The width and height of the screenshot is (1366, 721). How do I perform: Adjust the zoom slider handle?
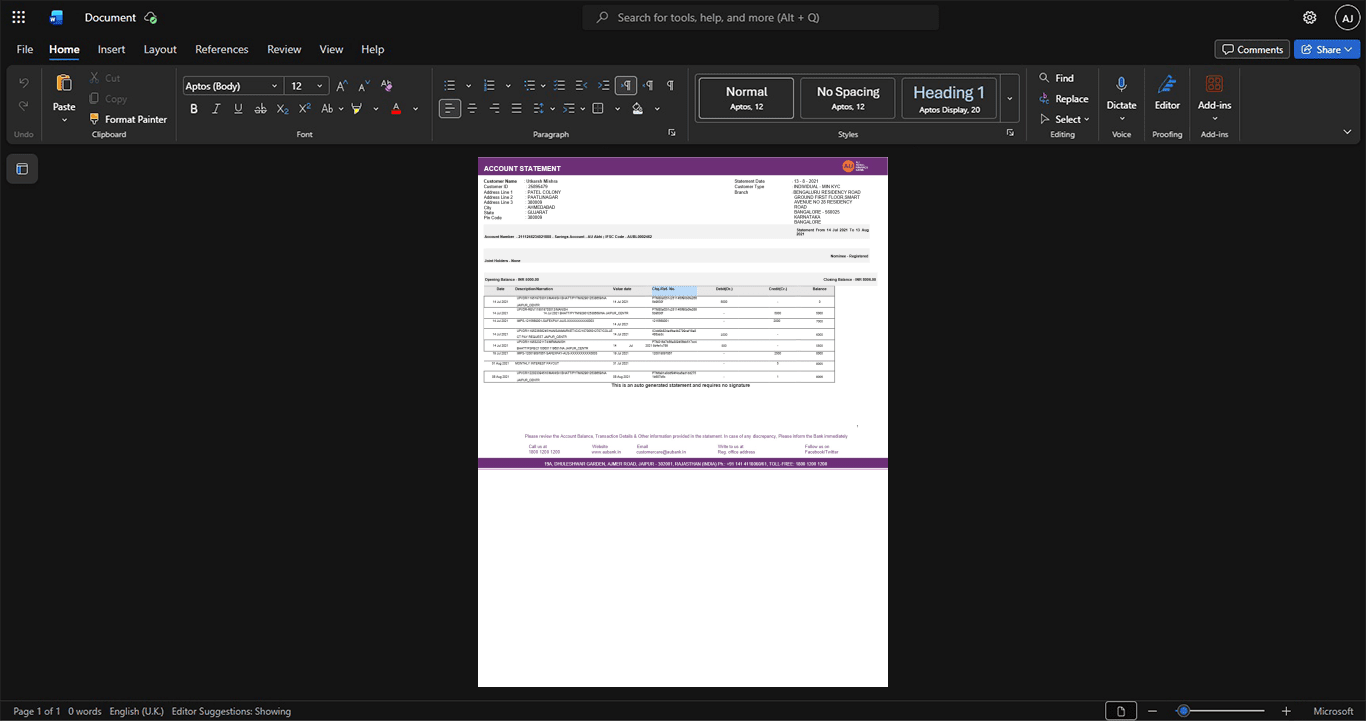1183,711
